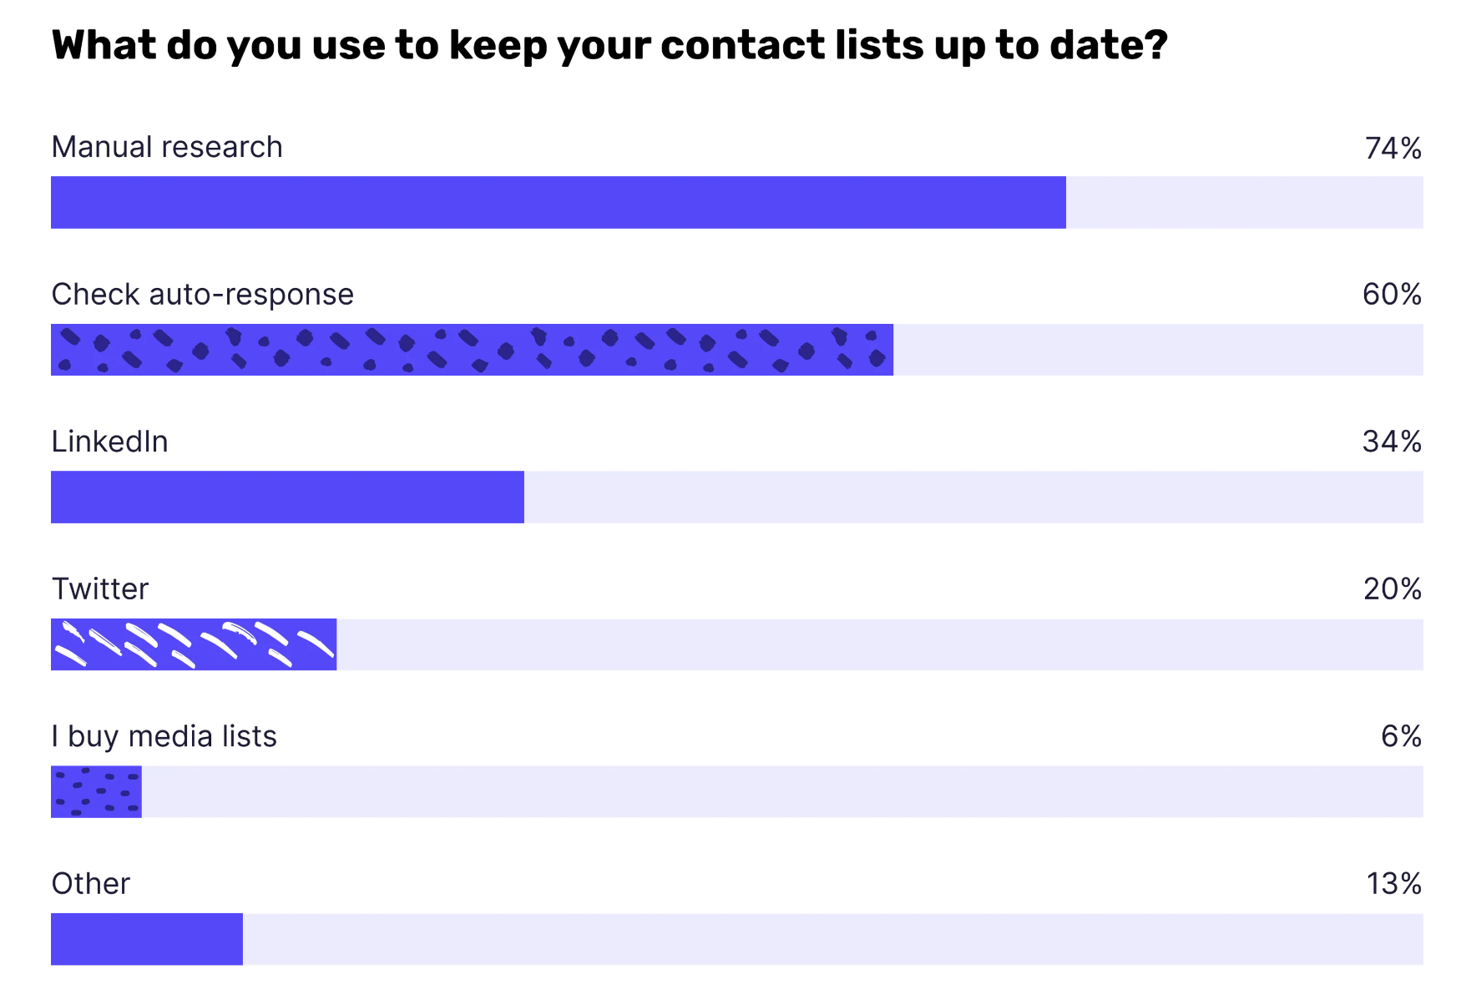Select the Twitter label
This screenshot has width=1471, height=1000.
100,588
